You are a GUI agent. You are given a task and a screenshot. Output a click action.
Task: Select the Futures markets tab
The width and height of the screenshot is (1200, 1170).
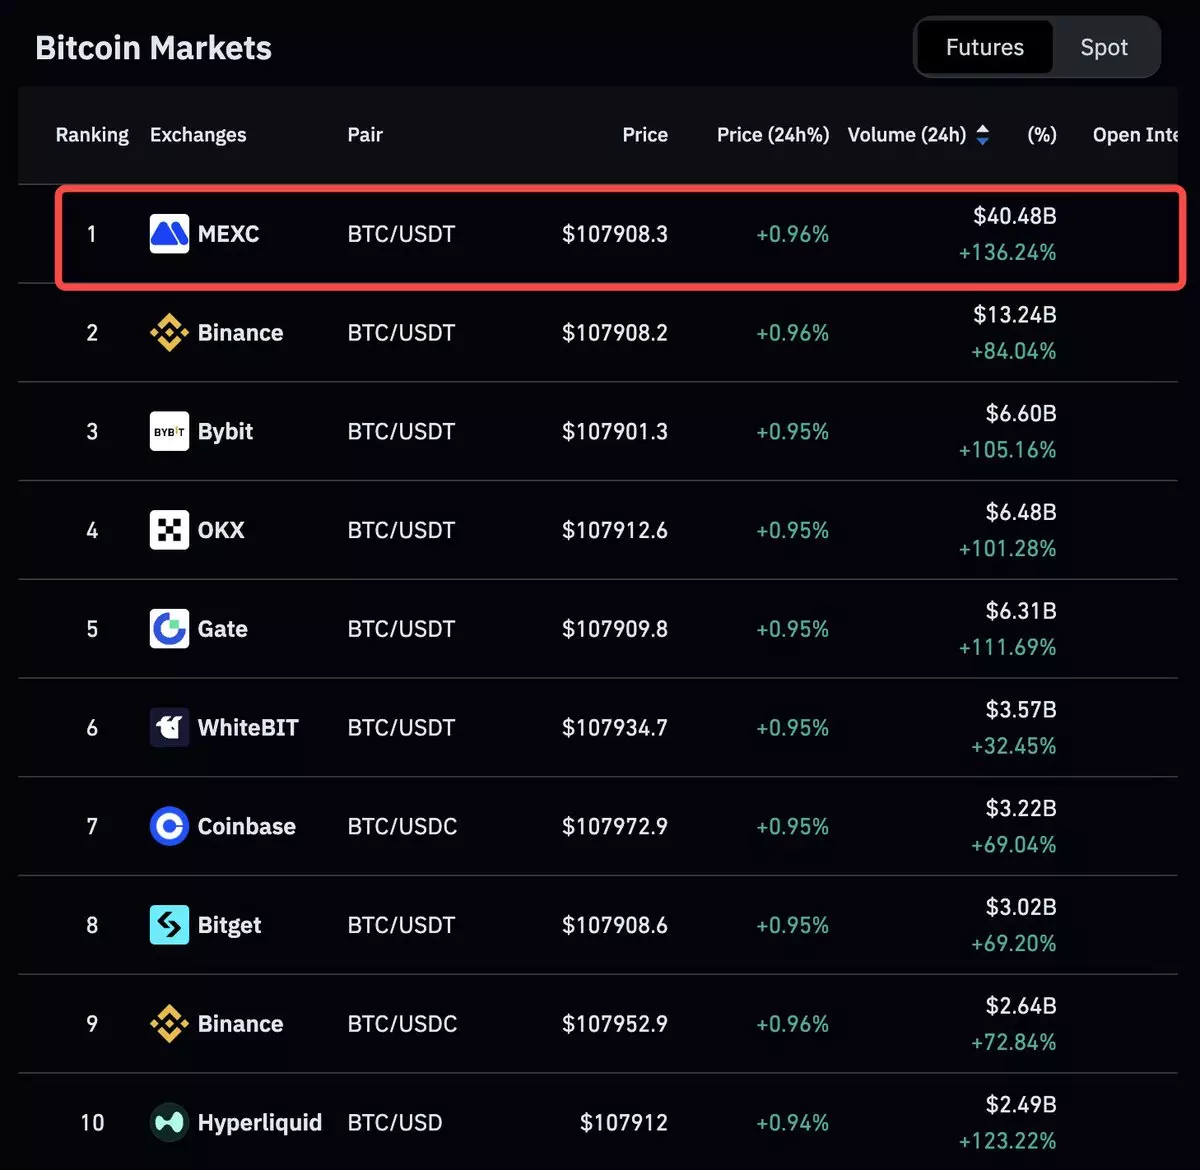(984, 47)
